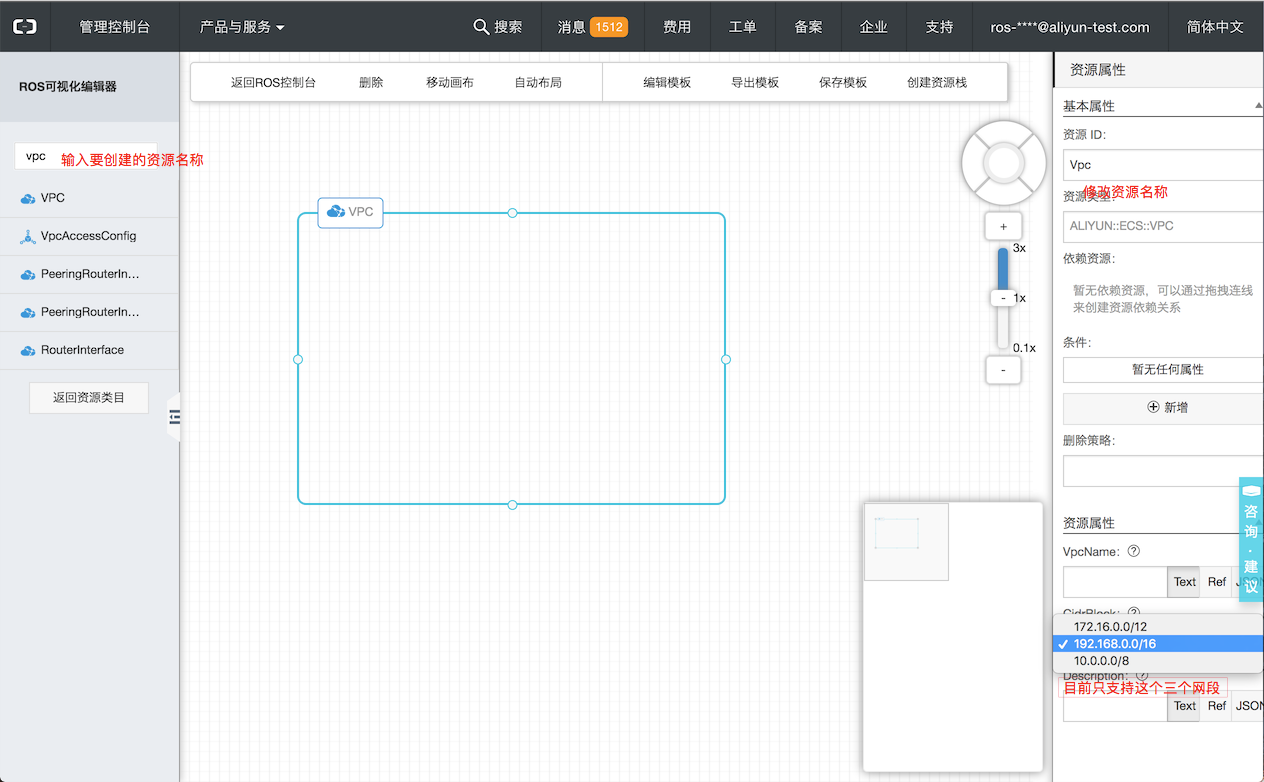The height and width of the screenshot is (782, 1264).
Task: Click ROS可视化编辑器 sidebar title
Action: (x=68, y=87)
